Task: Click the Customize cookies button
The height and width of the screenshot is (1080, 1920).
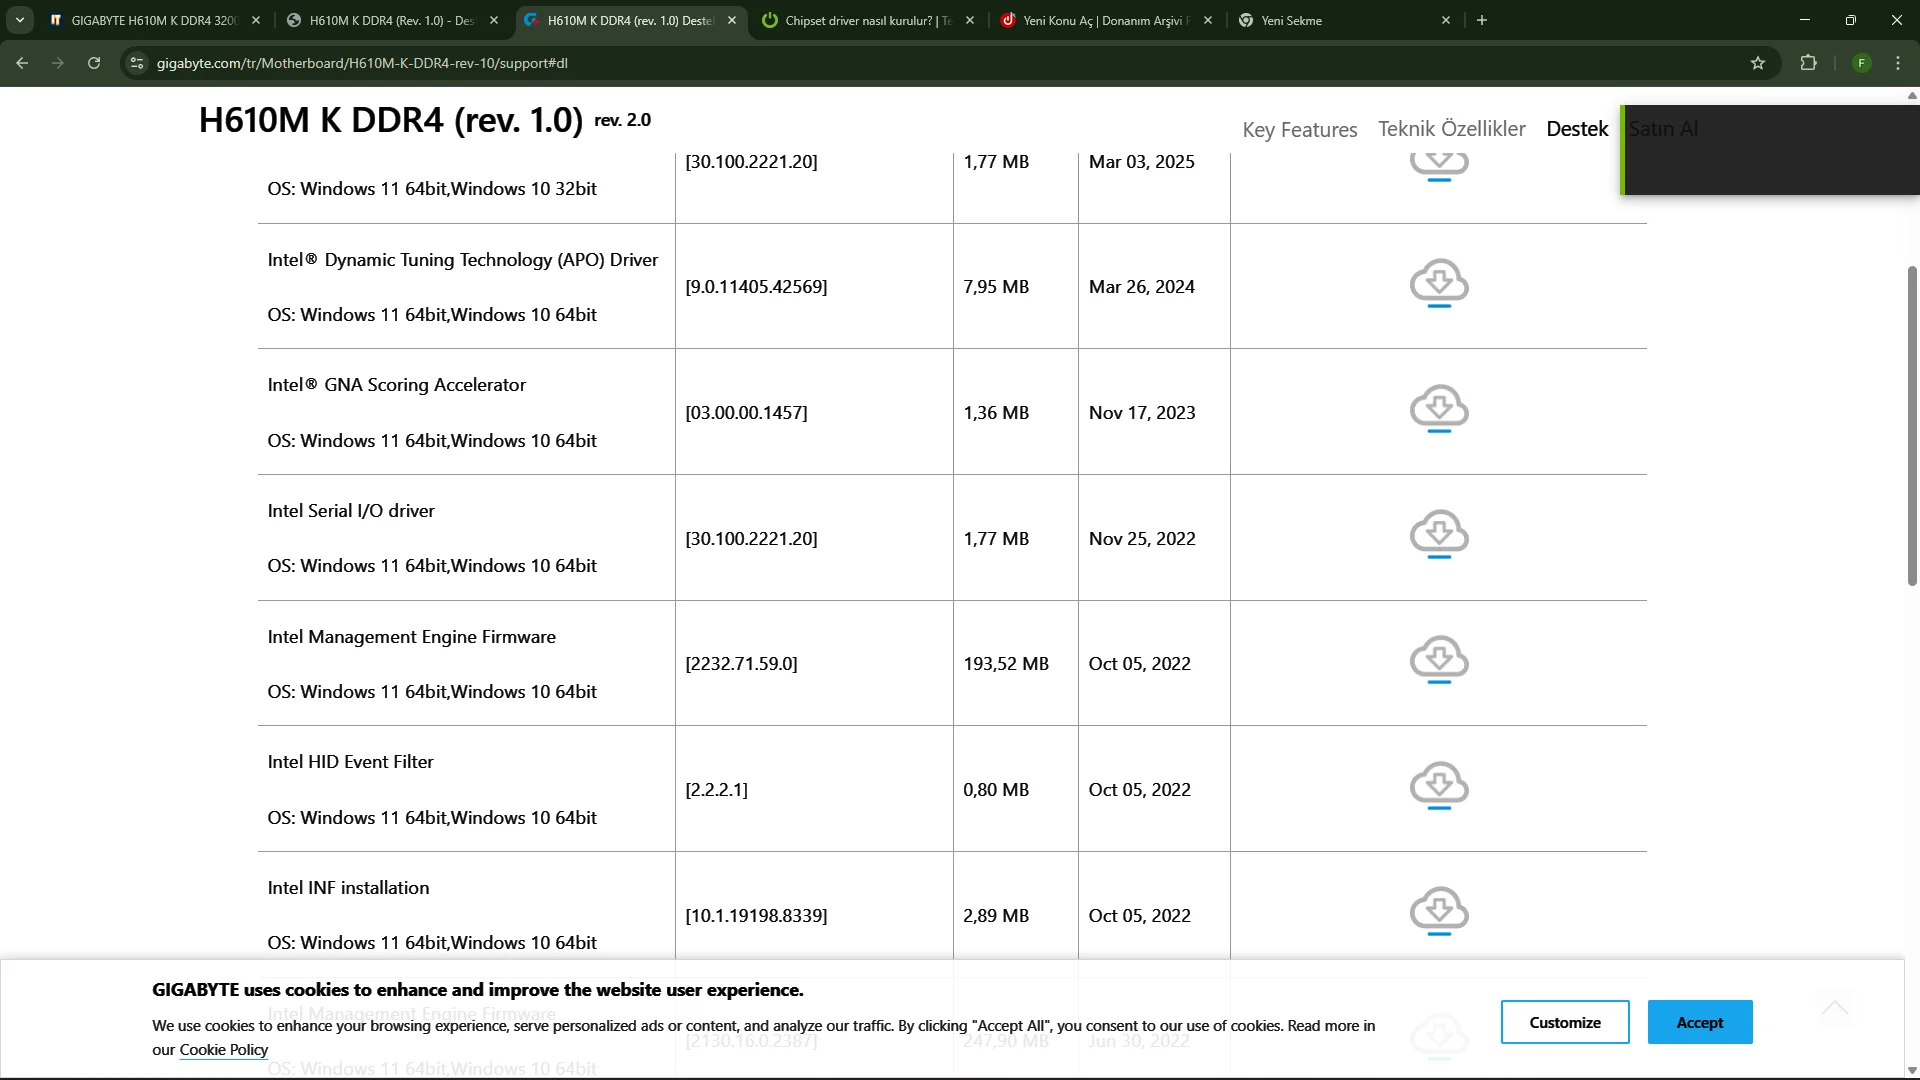Action: point(1564,1022)
